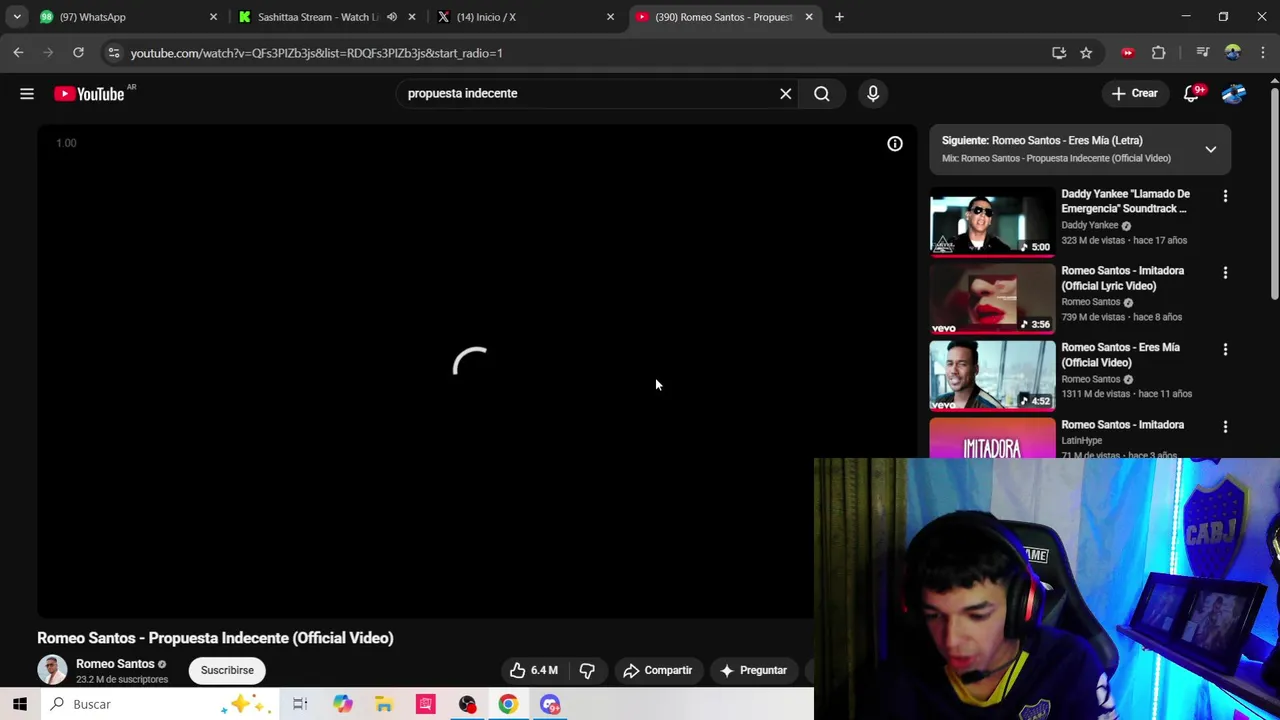The height and width of the screenshot is (720, 1280).
Task: Open YouTube notifications bell
Action: [x=1191, y=93]
